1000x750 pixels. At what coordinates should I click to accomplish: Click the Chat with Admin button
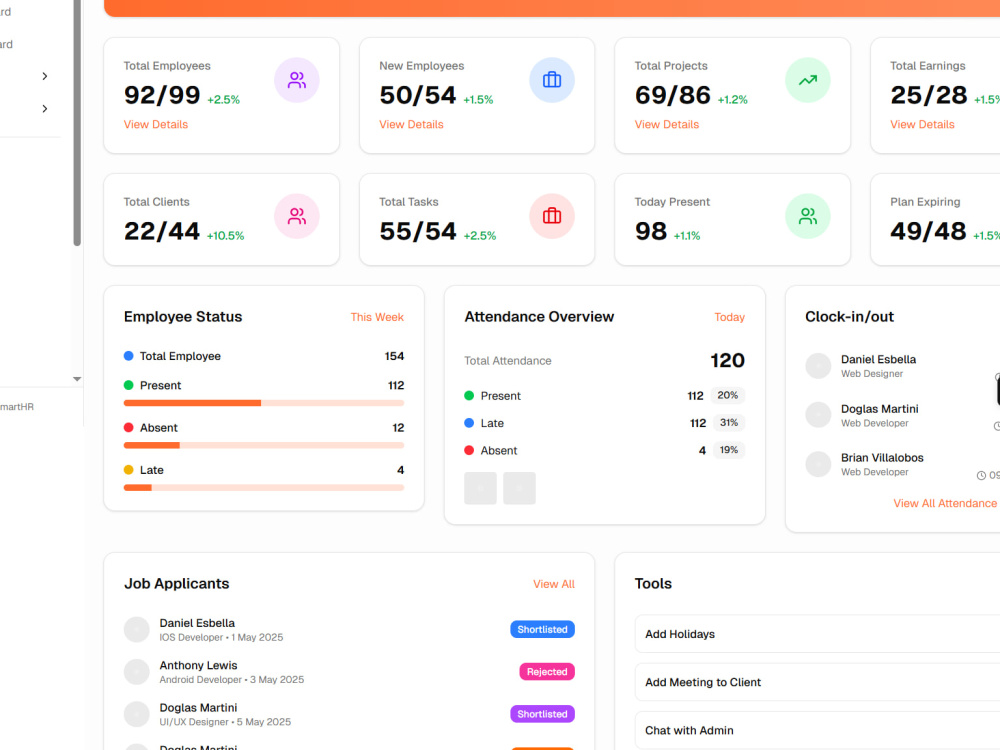[x=817, y=730]
